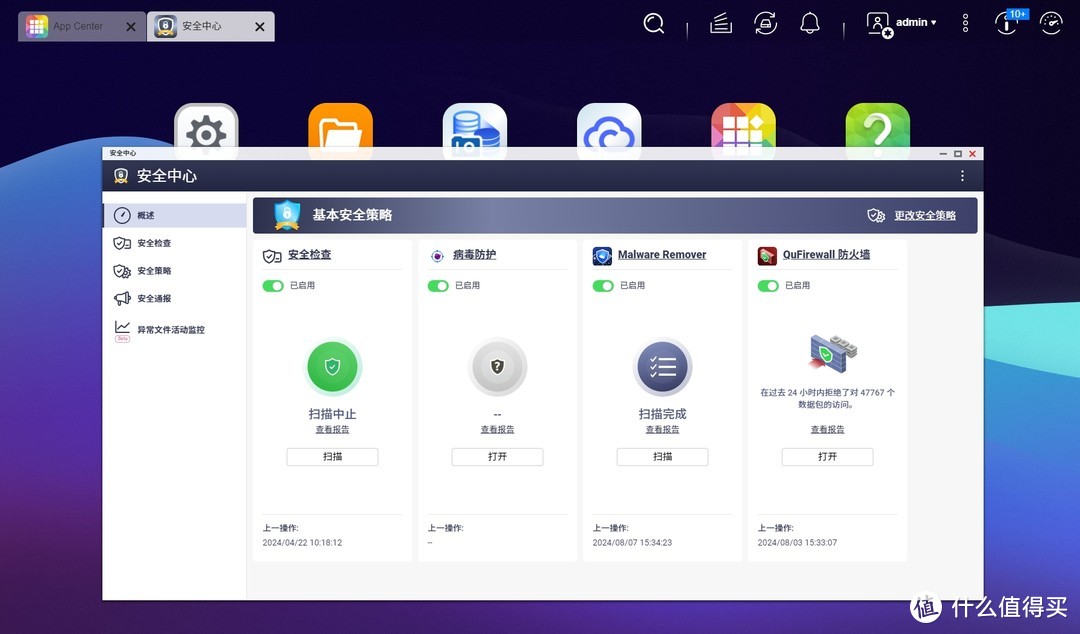Open the notification bell
The width and height of the screenshot is (1080, 634).
click(x=809, y=22)
